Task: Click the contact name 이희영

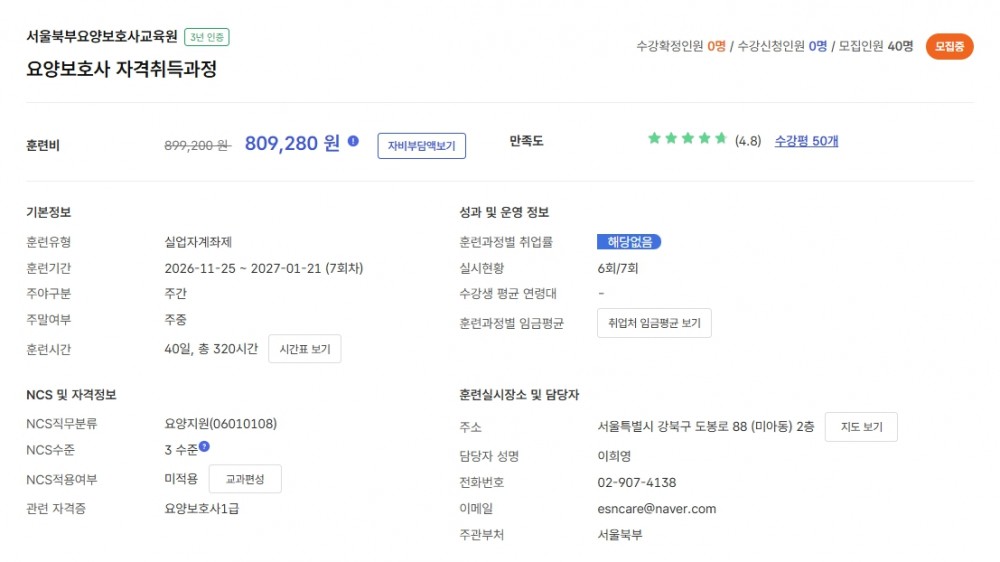Action: point(614,456)
